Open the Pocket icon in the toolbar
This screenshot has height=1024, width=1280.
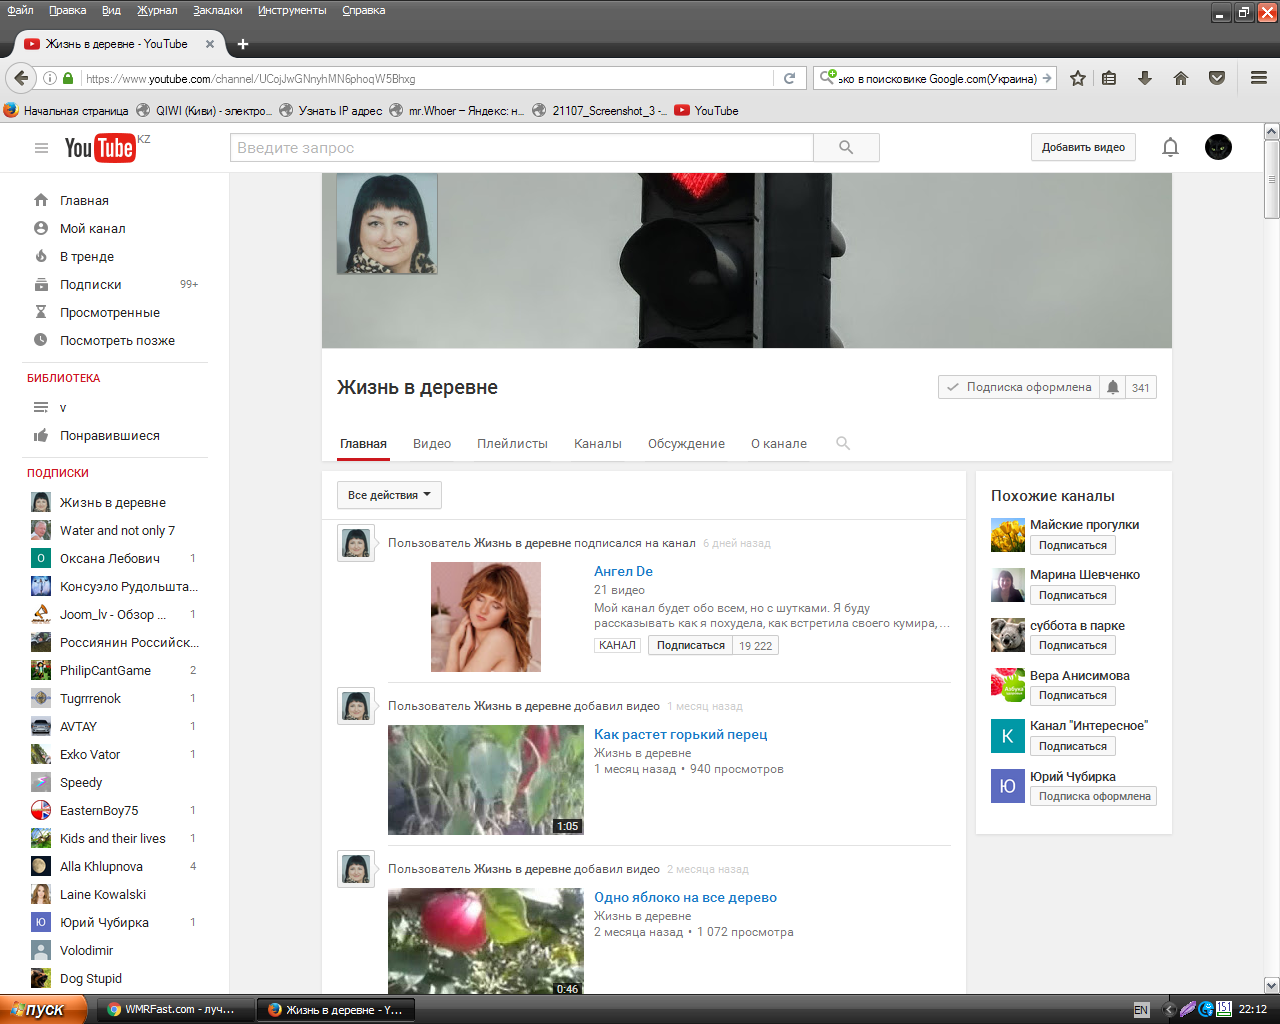point(1217,78)
